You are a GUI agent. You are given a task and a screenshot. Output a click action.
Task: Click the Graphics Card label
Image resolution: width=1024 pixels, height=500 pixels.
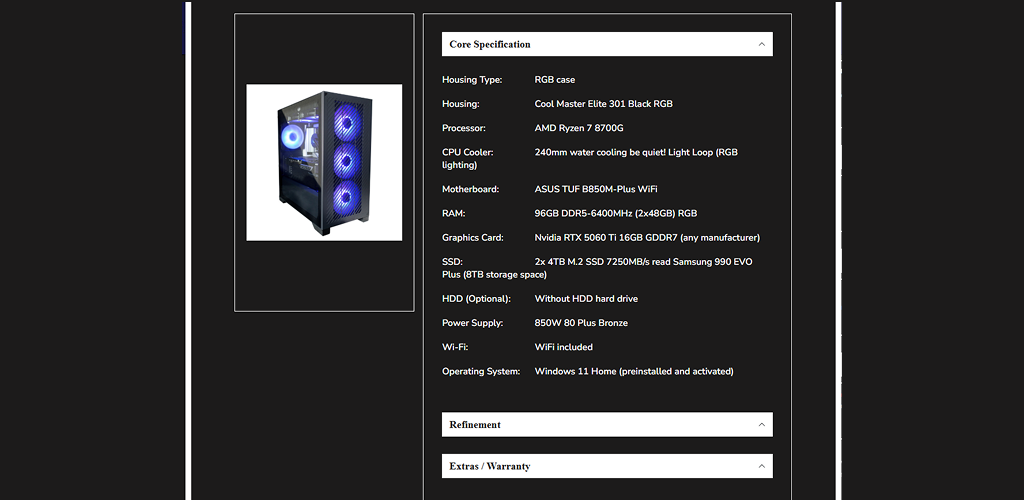tap(473, 238)
